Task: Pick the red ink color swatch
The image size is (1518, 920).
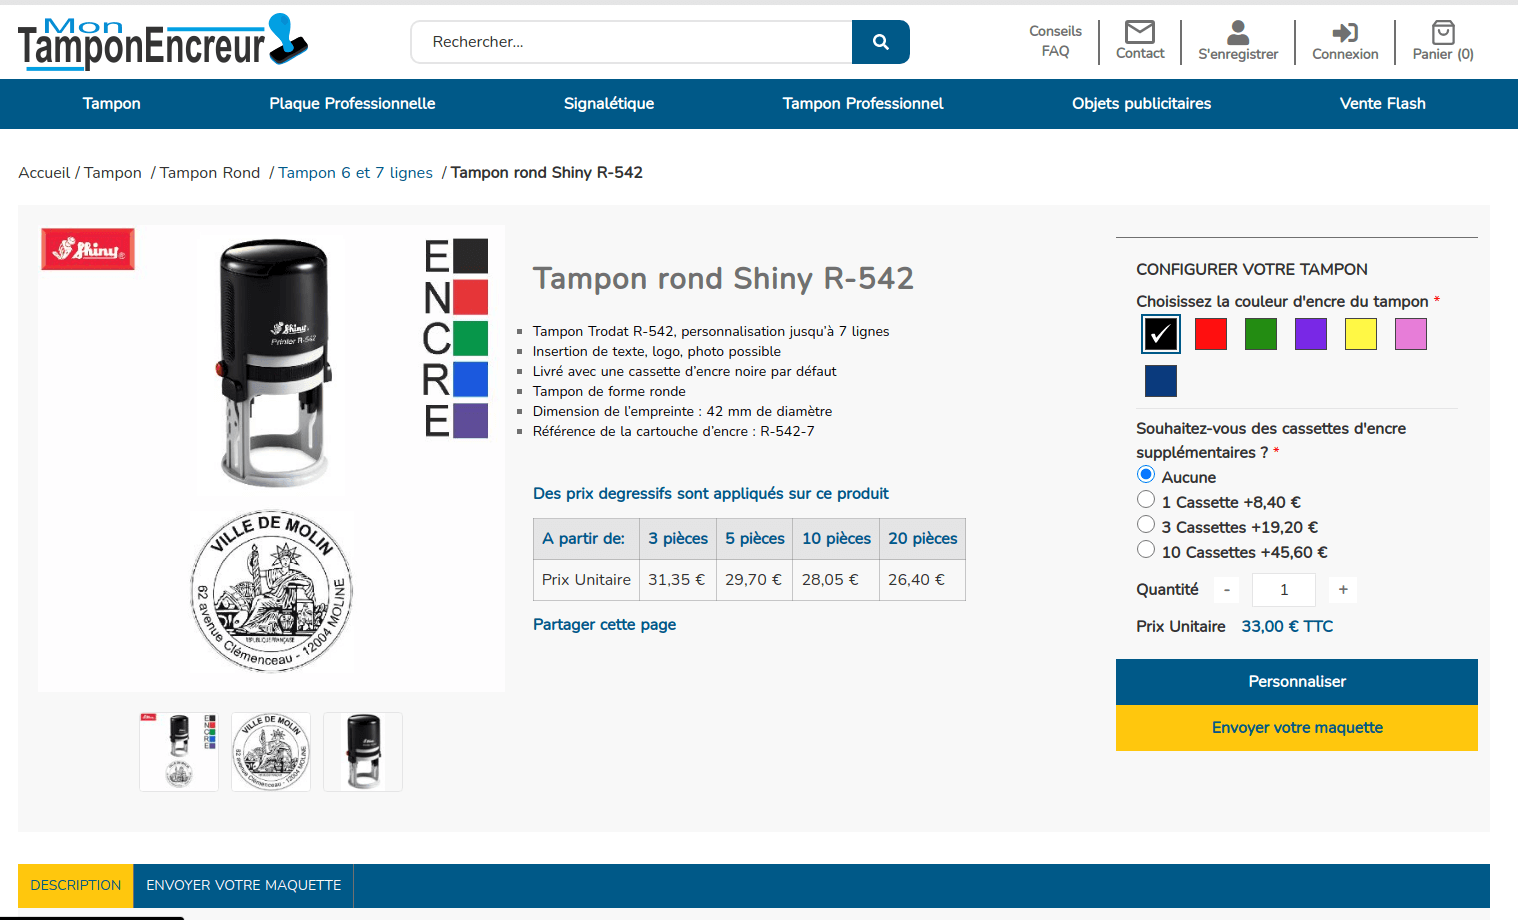Action: [x=1211, y=334]
